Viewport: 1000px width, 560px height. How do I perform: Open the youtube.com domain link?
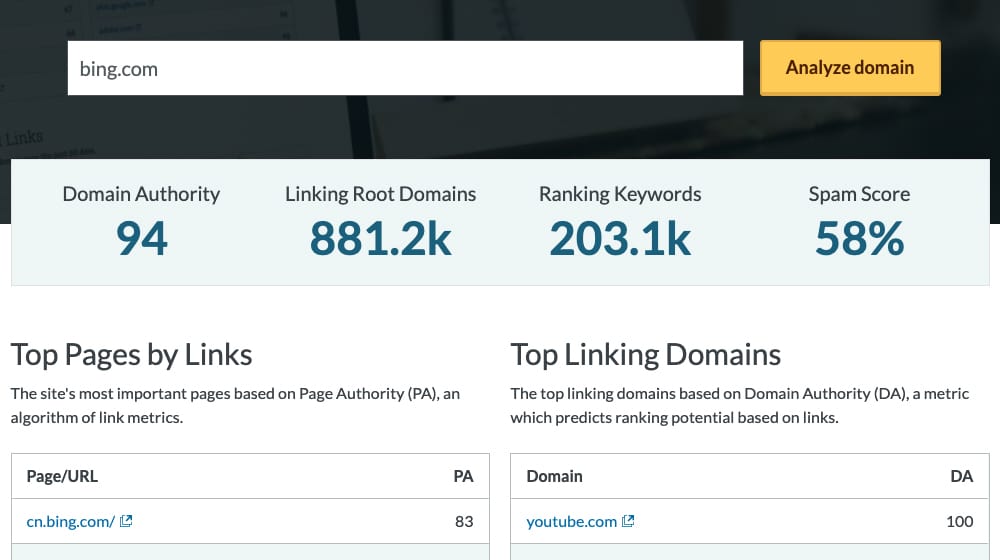pyautogui.click(x=571, y=521)
